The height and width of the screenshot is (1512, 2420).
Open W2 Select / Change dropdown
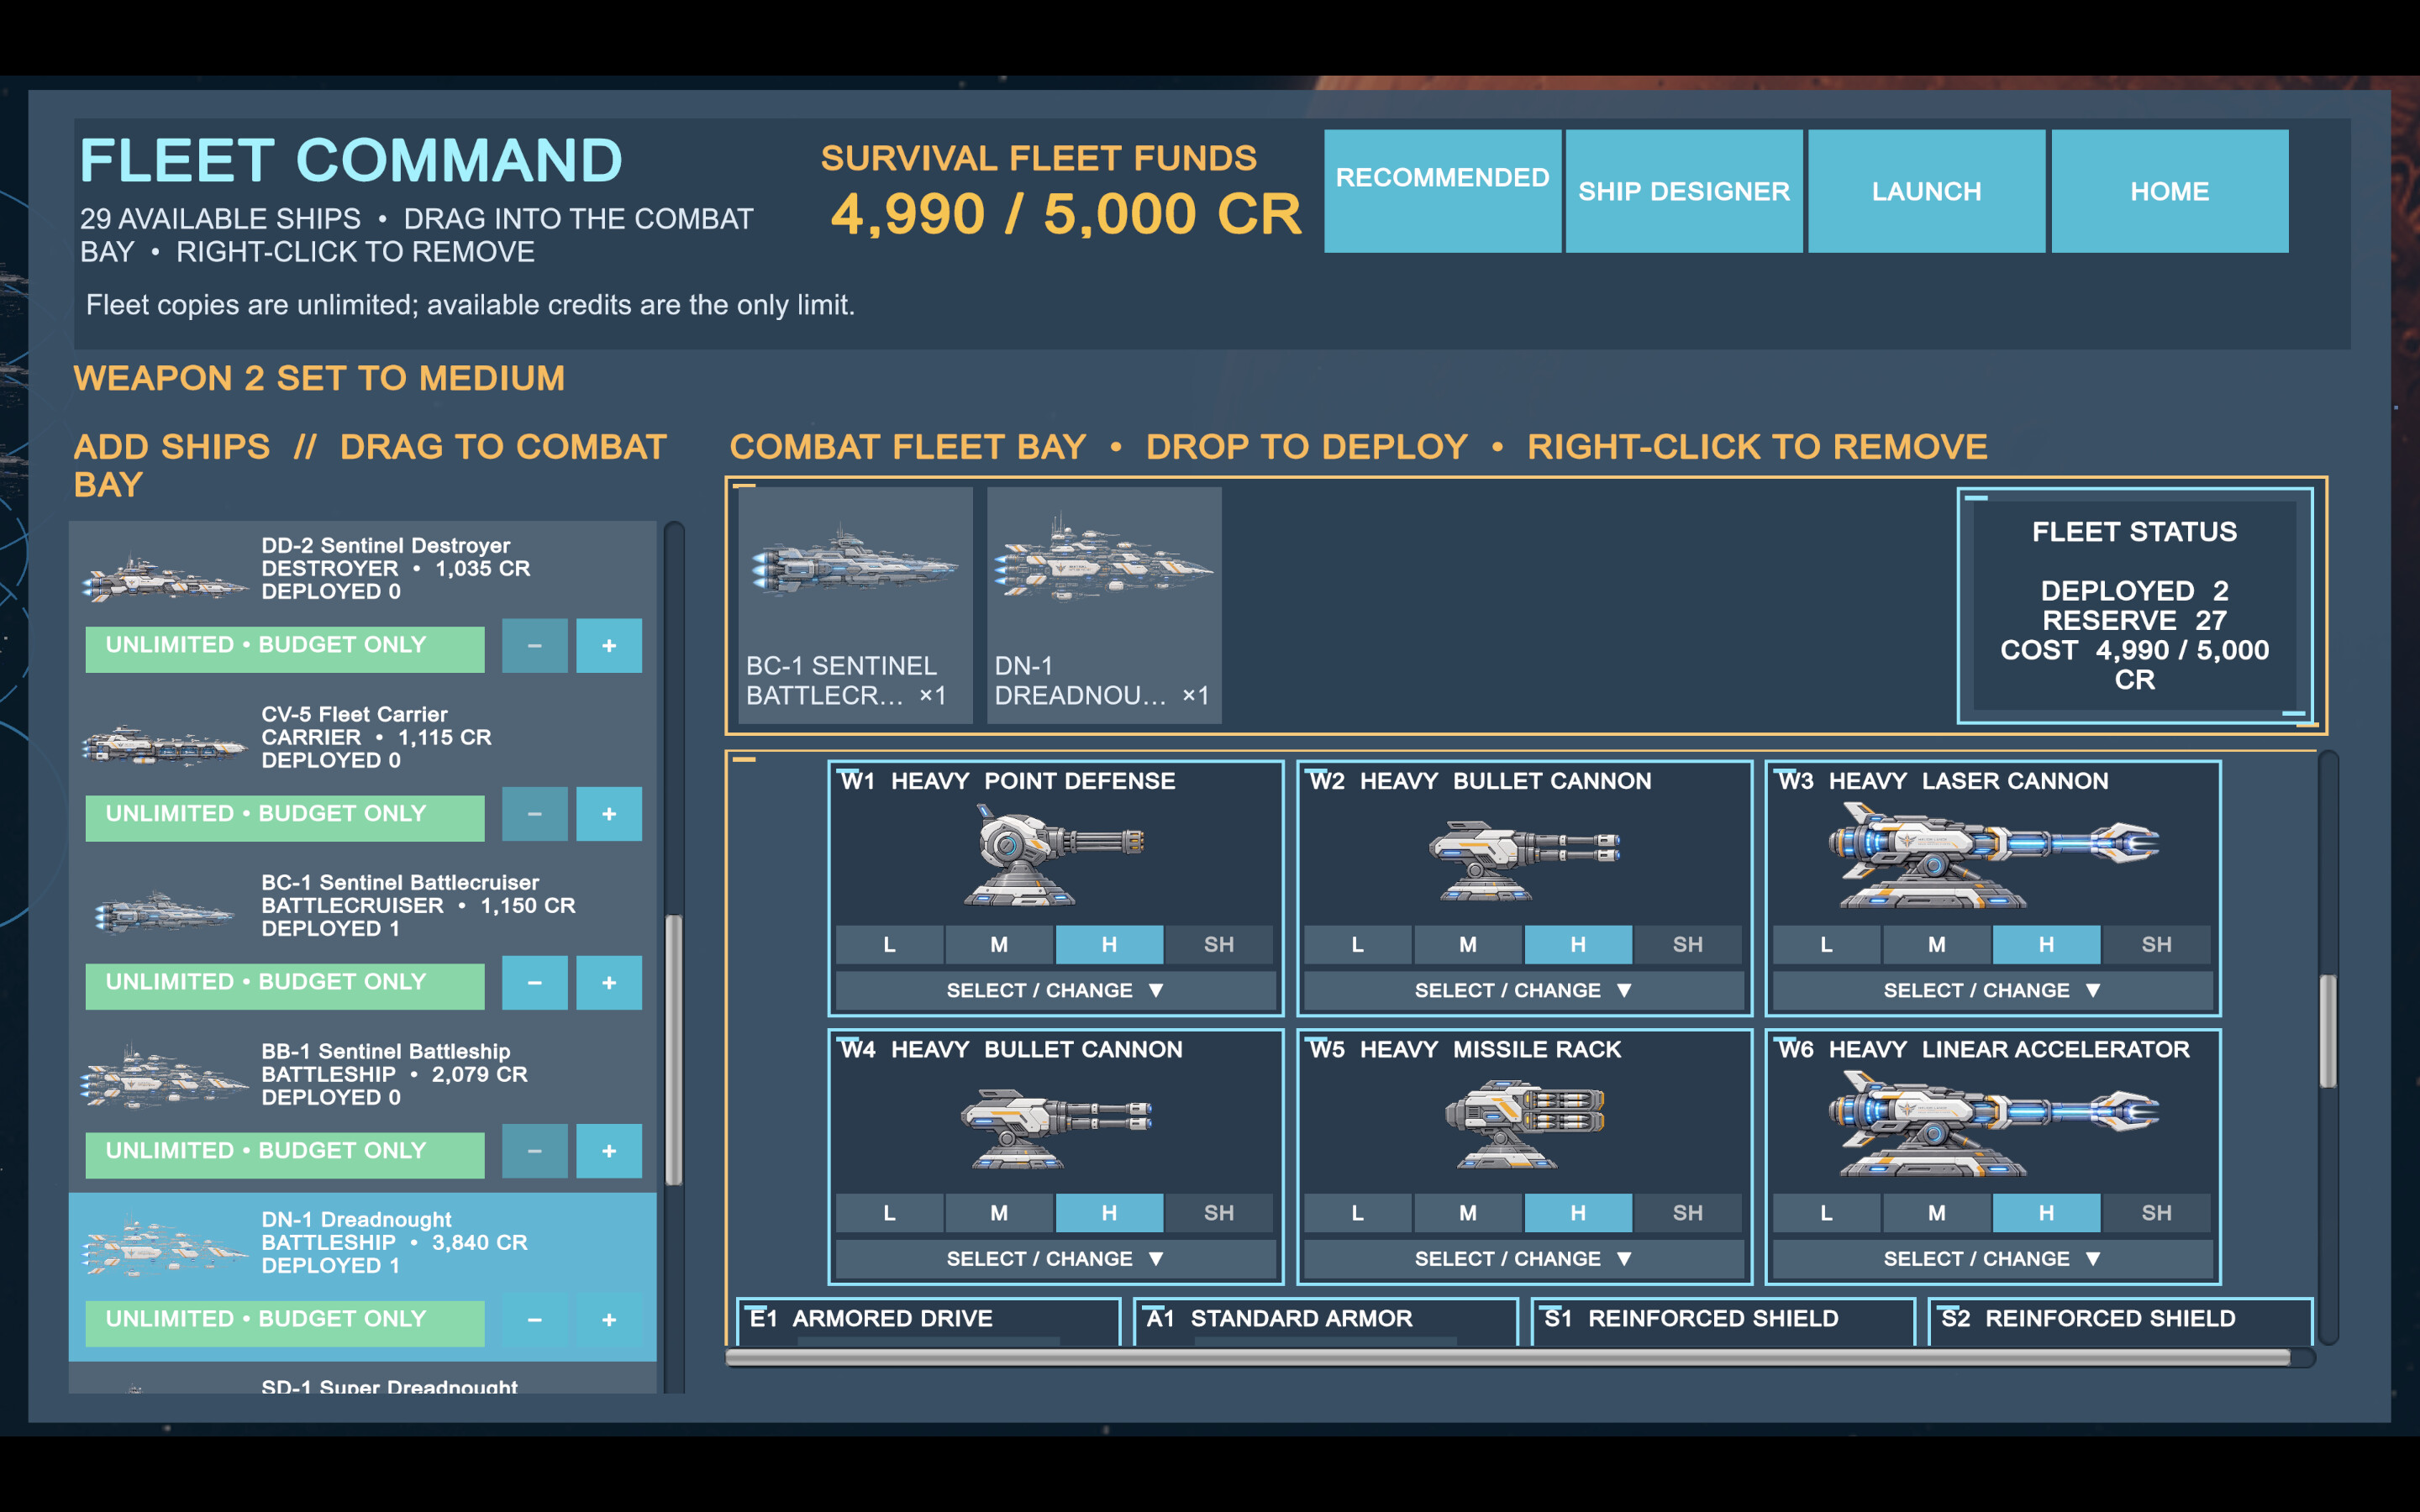1524,990
